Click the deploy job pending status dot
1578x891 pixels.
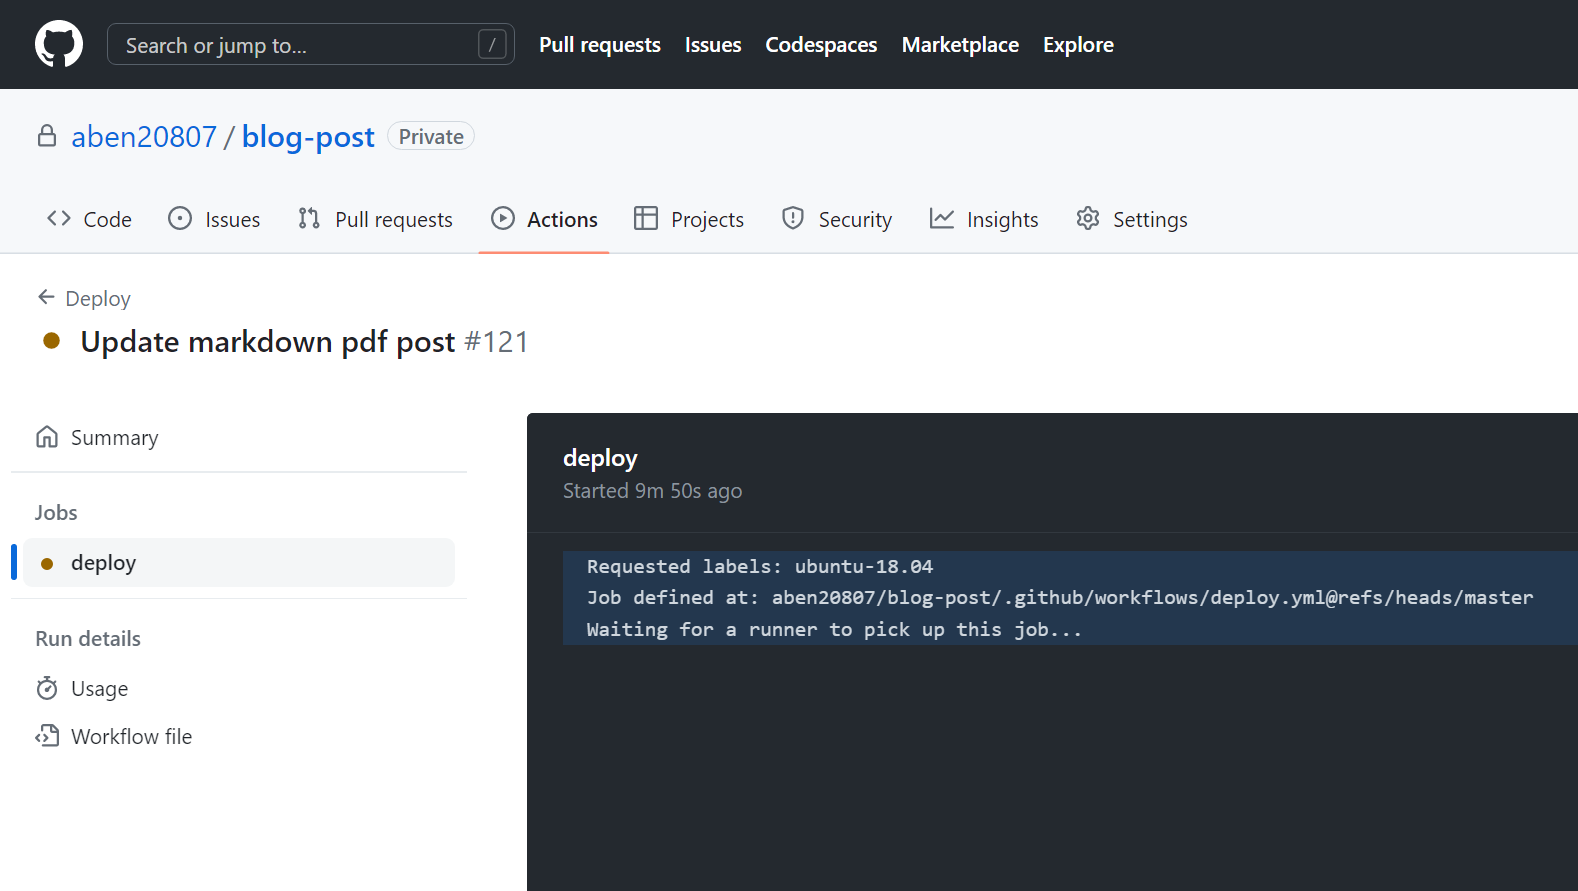(47, 564)
